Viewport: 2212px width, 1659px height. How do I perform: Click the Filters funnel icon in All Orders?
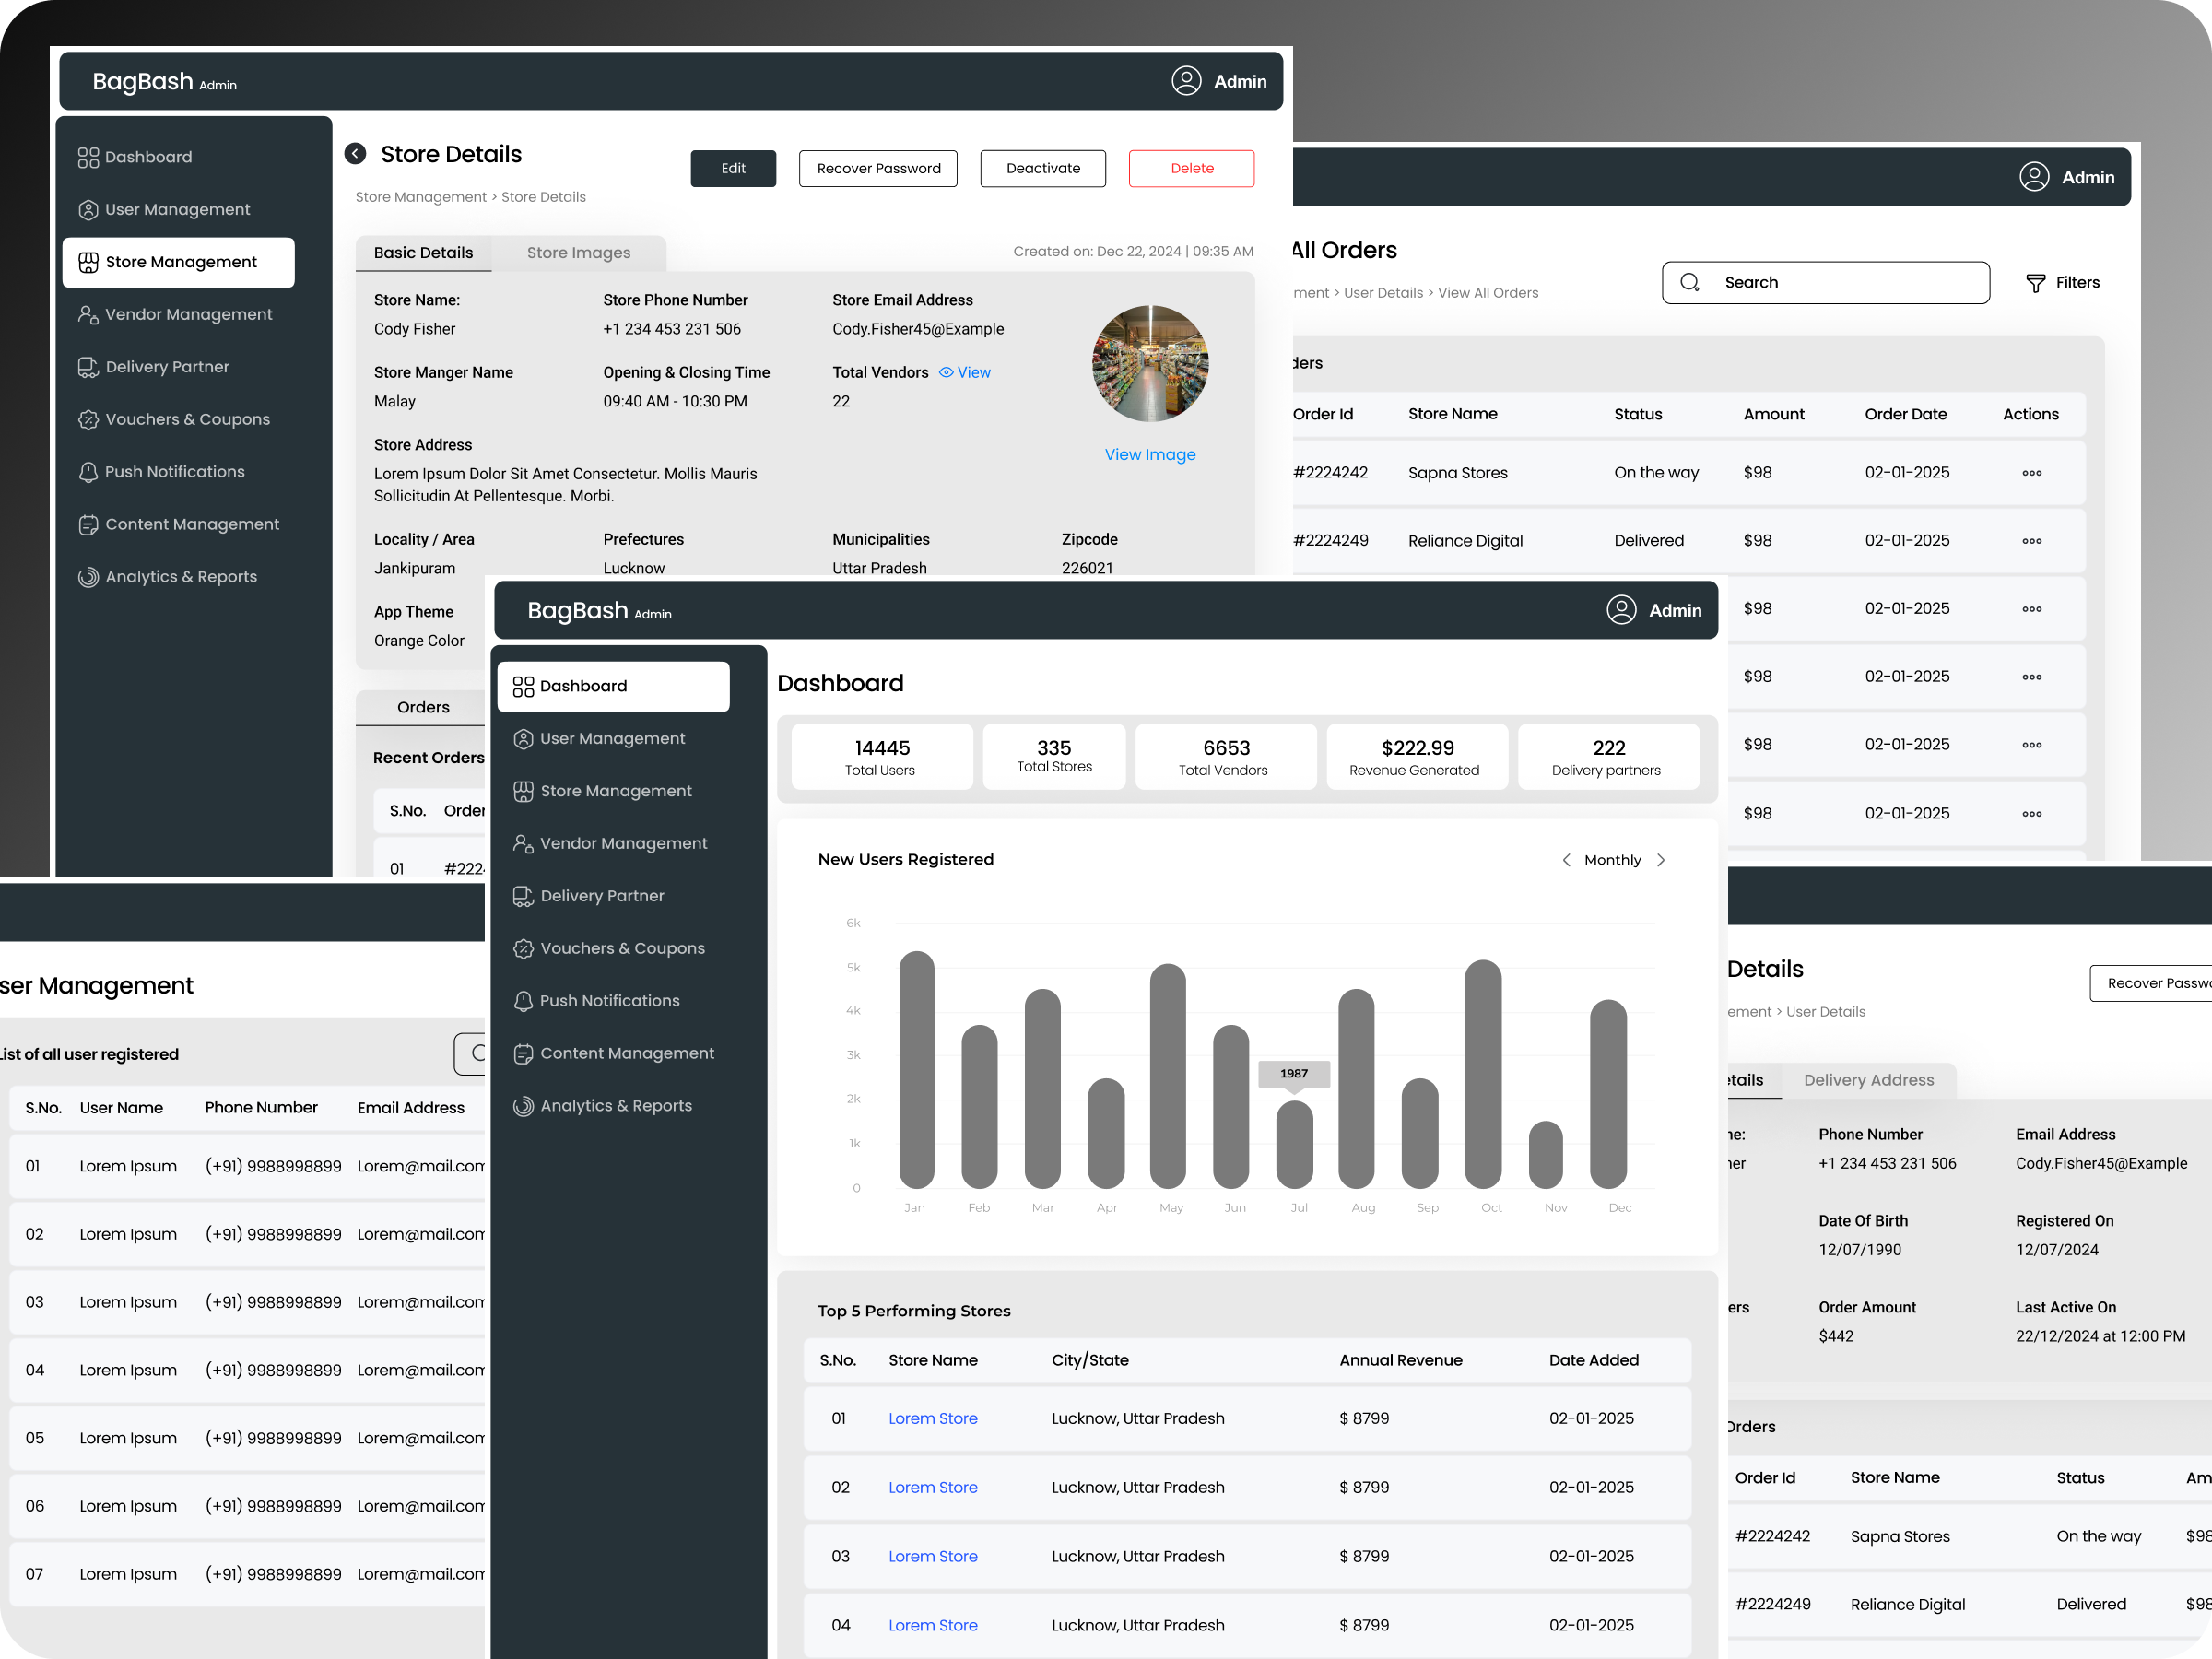pyautogui.click(x=2035, y=283)
